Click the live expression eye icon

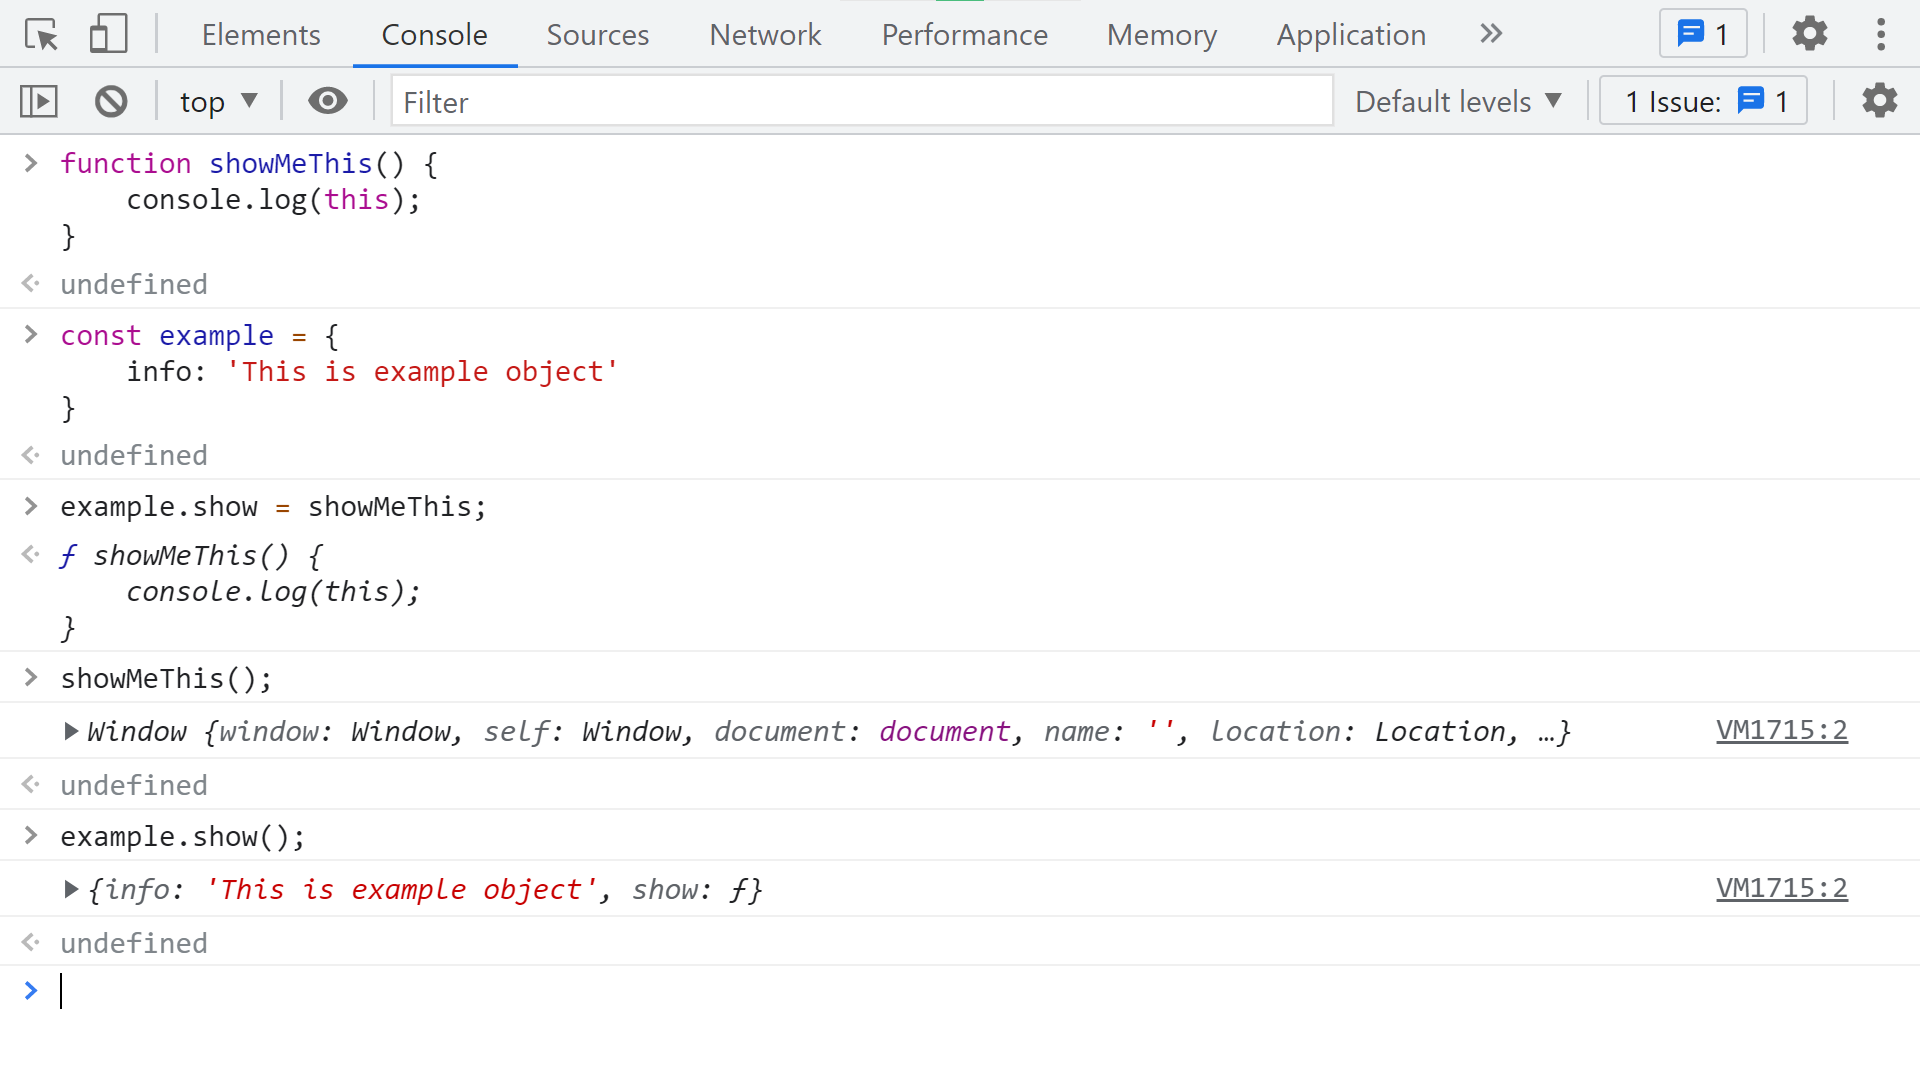tap(327, 101)
